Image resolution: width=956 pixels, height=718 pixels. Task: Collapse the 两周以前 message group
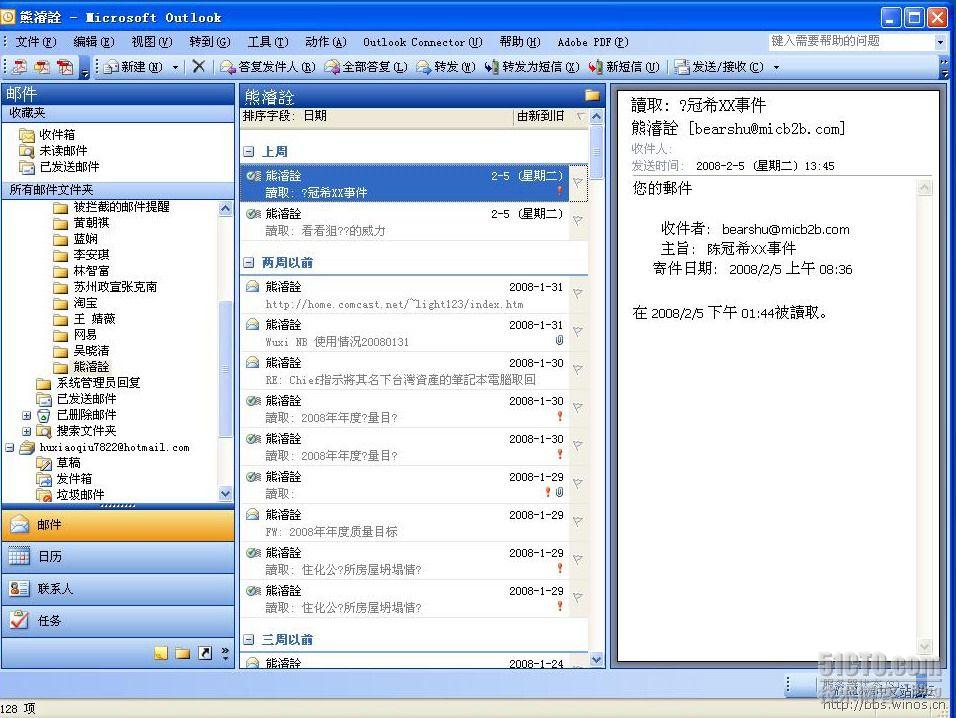point(249,263)
